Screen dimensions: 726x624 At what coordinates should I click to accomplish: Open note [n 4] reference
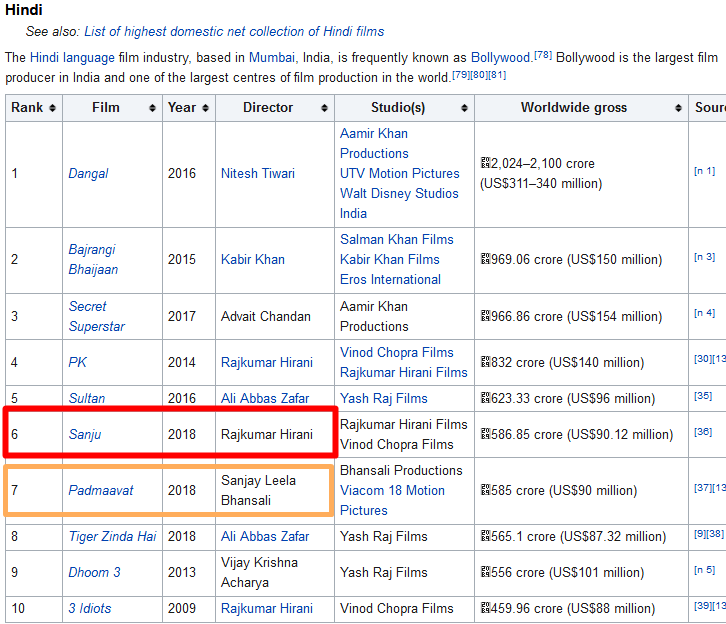pyautogui.click(x=704, y=313)
